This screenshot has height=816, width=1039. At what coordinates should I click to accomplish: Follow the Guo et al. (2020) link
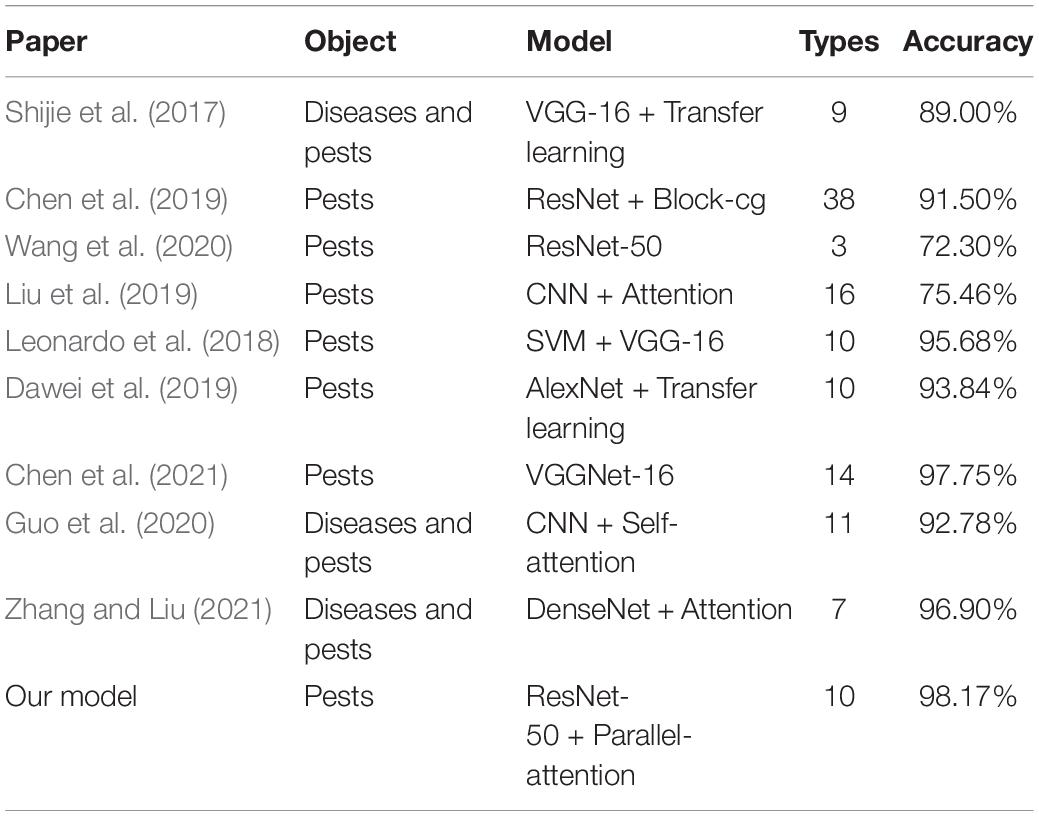coord(110,524)
